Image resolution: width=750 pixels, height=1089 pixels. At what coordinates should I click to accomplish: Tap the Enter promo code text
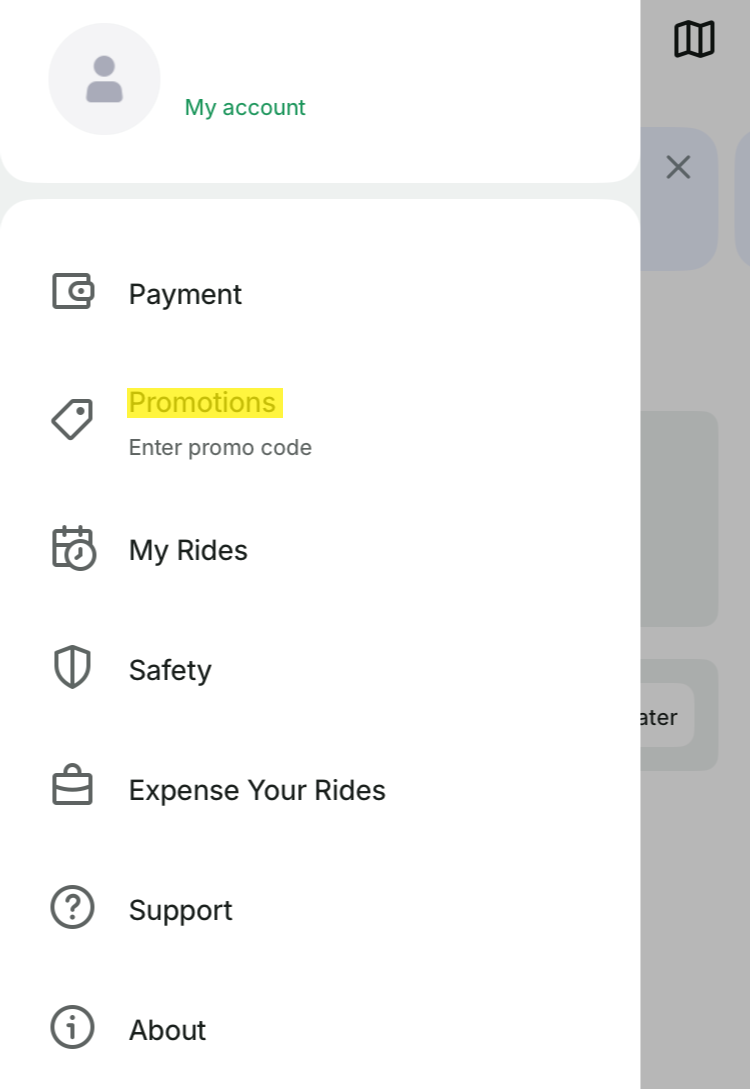point(220,448)
